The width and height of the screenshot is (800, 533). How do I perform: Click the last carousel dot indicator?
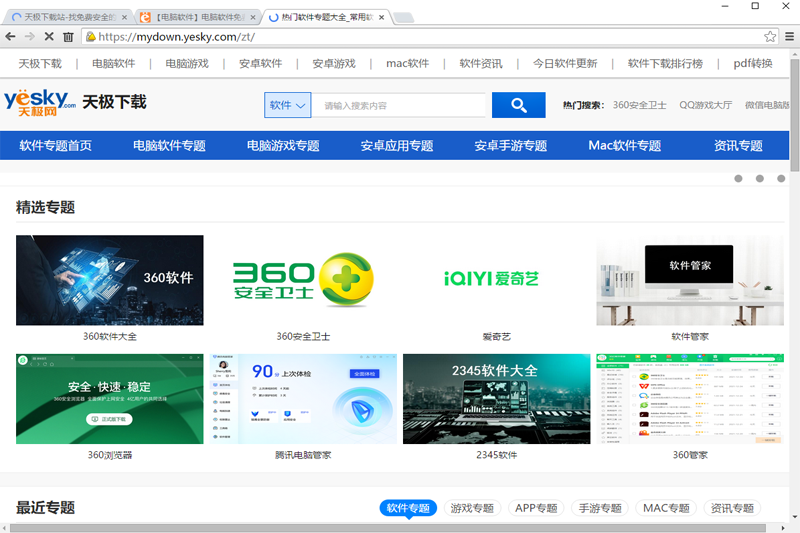(x=781, y=179)
